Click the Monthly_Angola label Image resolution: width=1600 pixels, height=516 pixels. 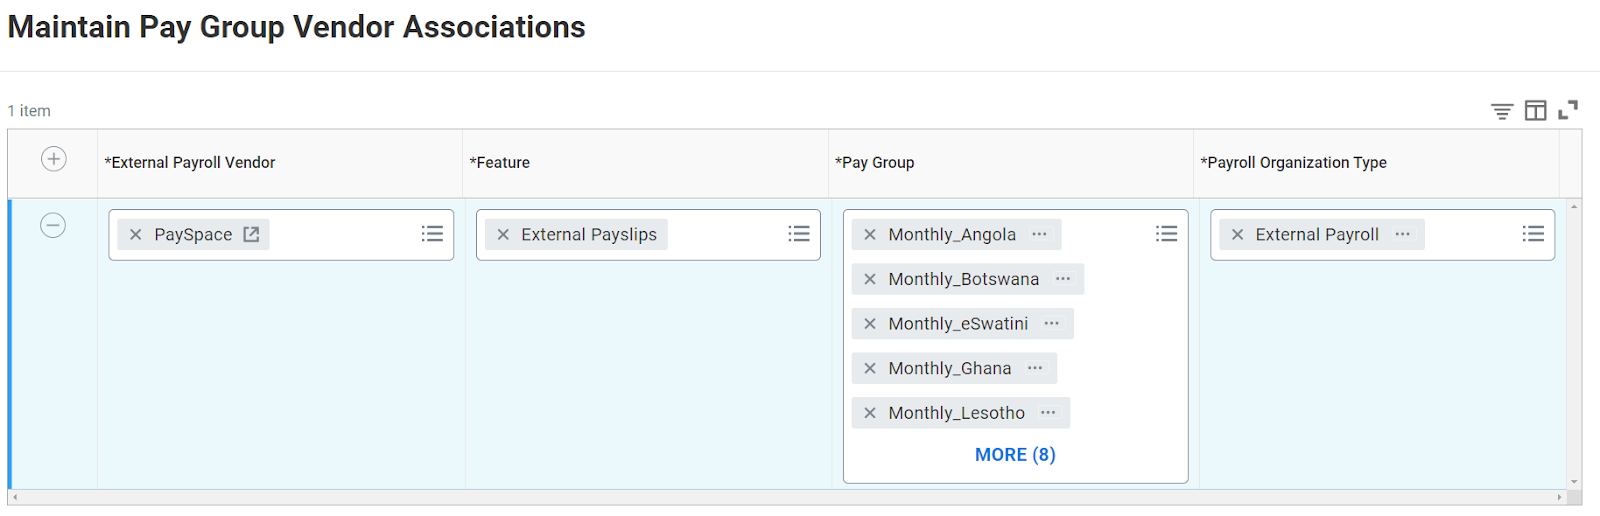[952, 235]
